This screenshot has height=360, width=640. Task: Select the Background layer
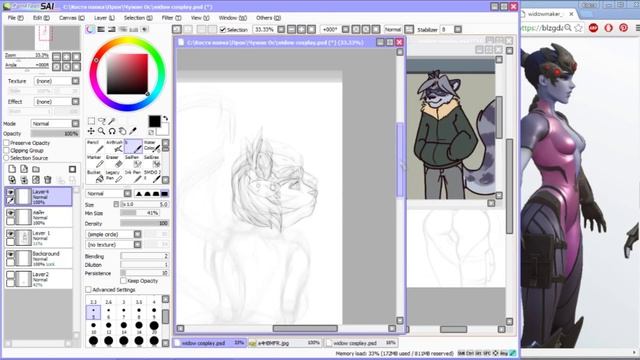39,258
